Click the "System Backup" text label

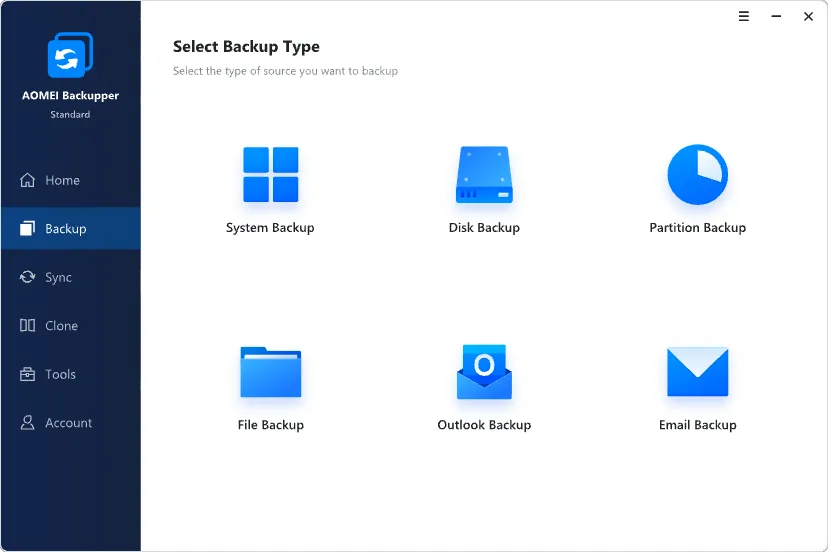coord(270,228)
